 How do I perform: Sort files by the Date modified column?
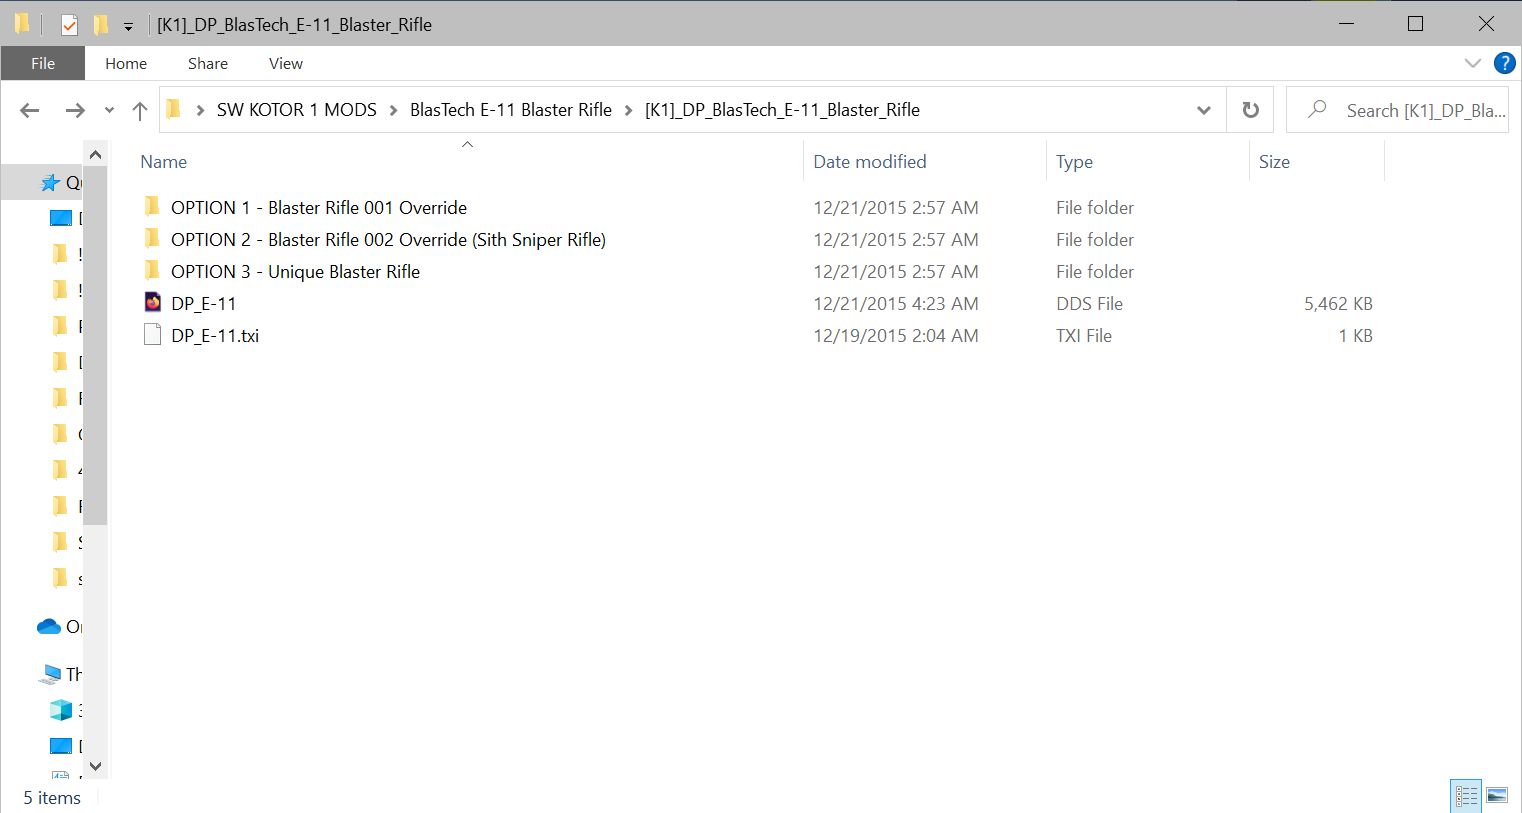(x=869, y=162)
